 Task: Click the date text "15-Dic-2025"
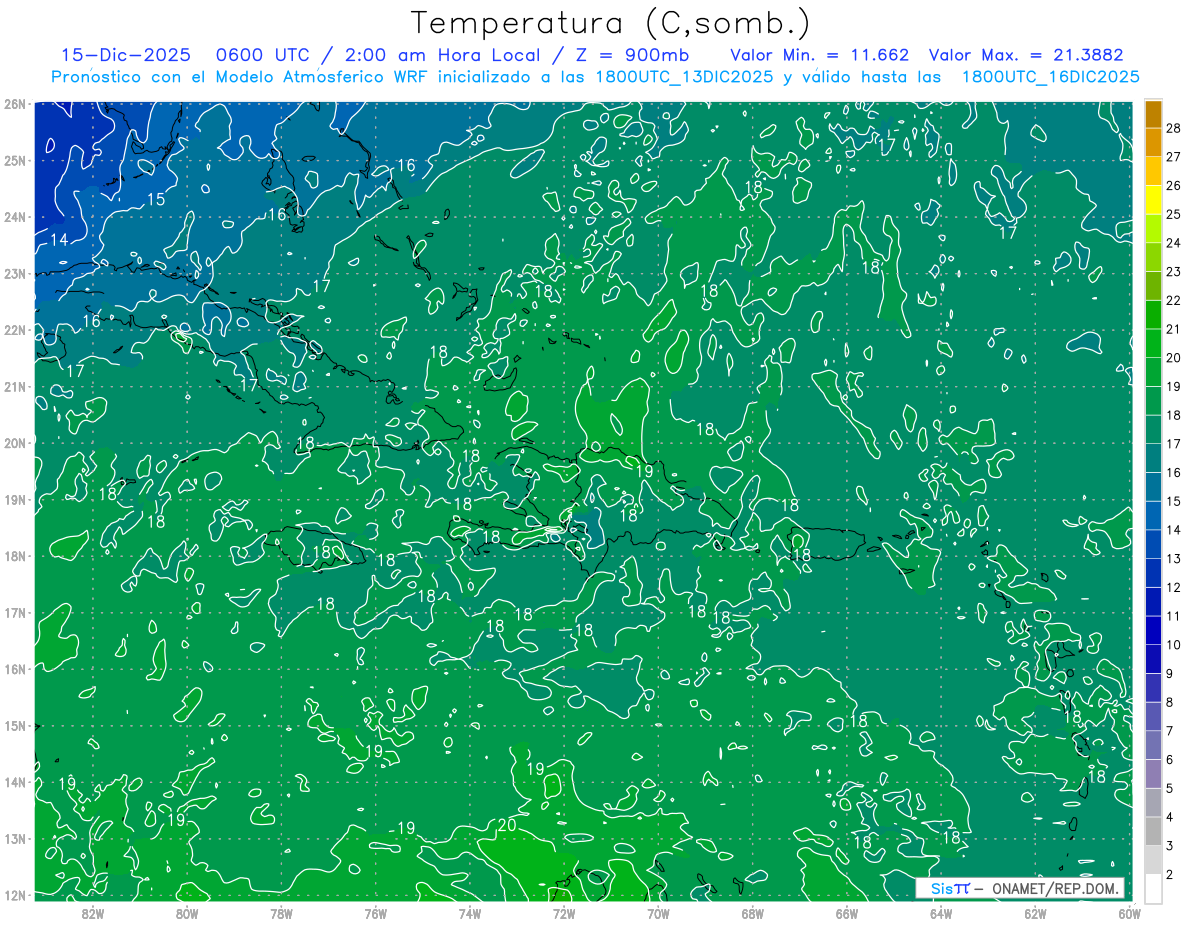pyautogui.click(x=125, y=55)
